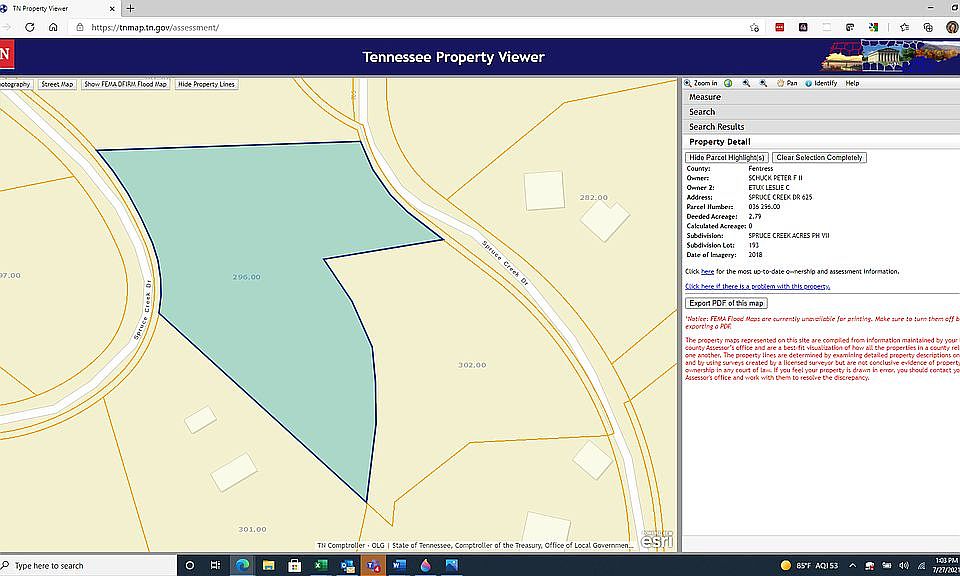Hide Property Lines on the map
The image size is (960, 576).
(206, 84)
